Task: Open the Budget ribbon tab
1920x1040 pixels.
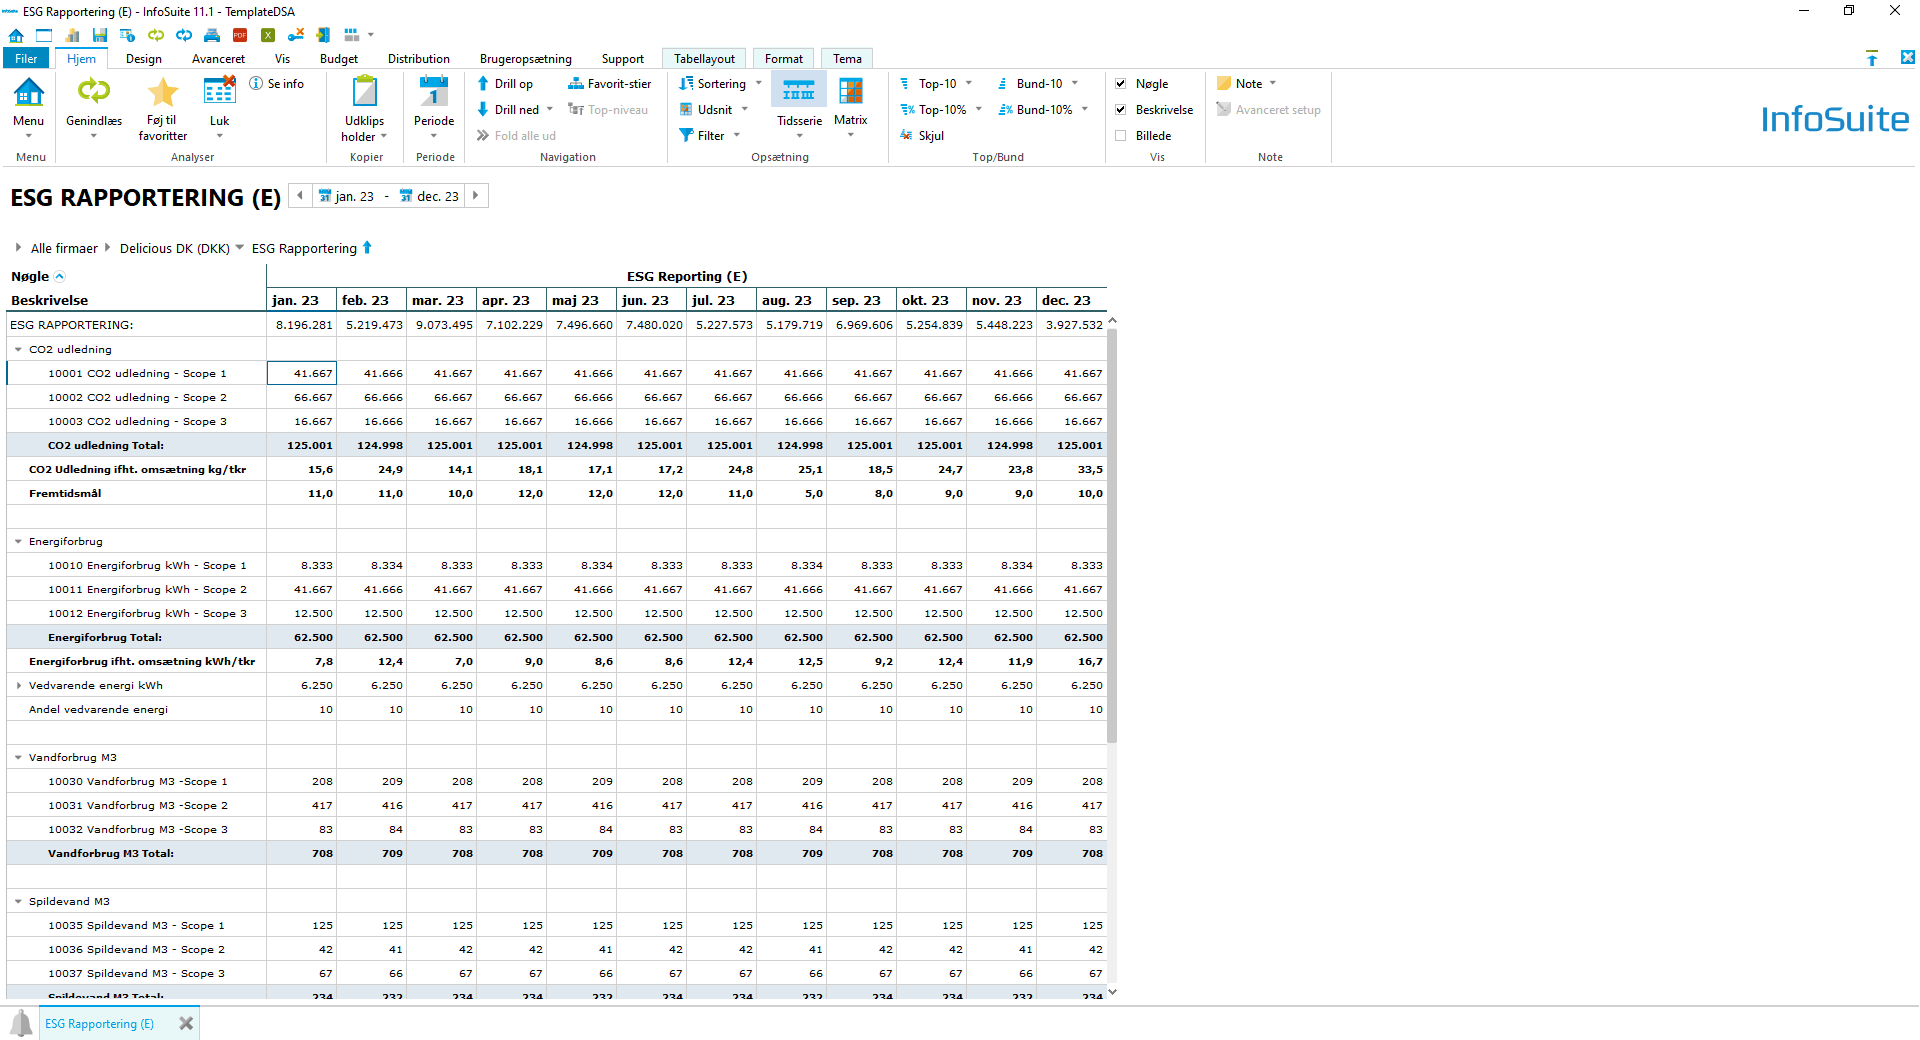Action: point(339,59)
